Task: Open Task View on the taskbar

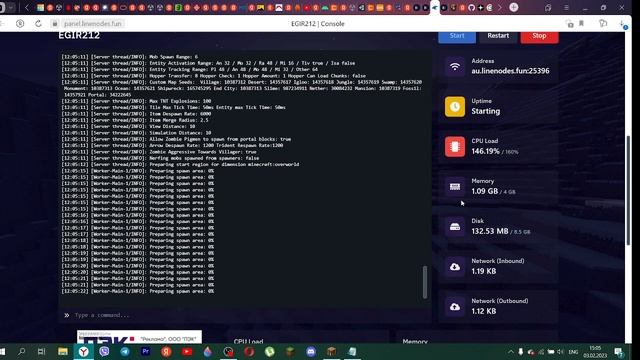Action: [x=41, y=351]
